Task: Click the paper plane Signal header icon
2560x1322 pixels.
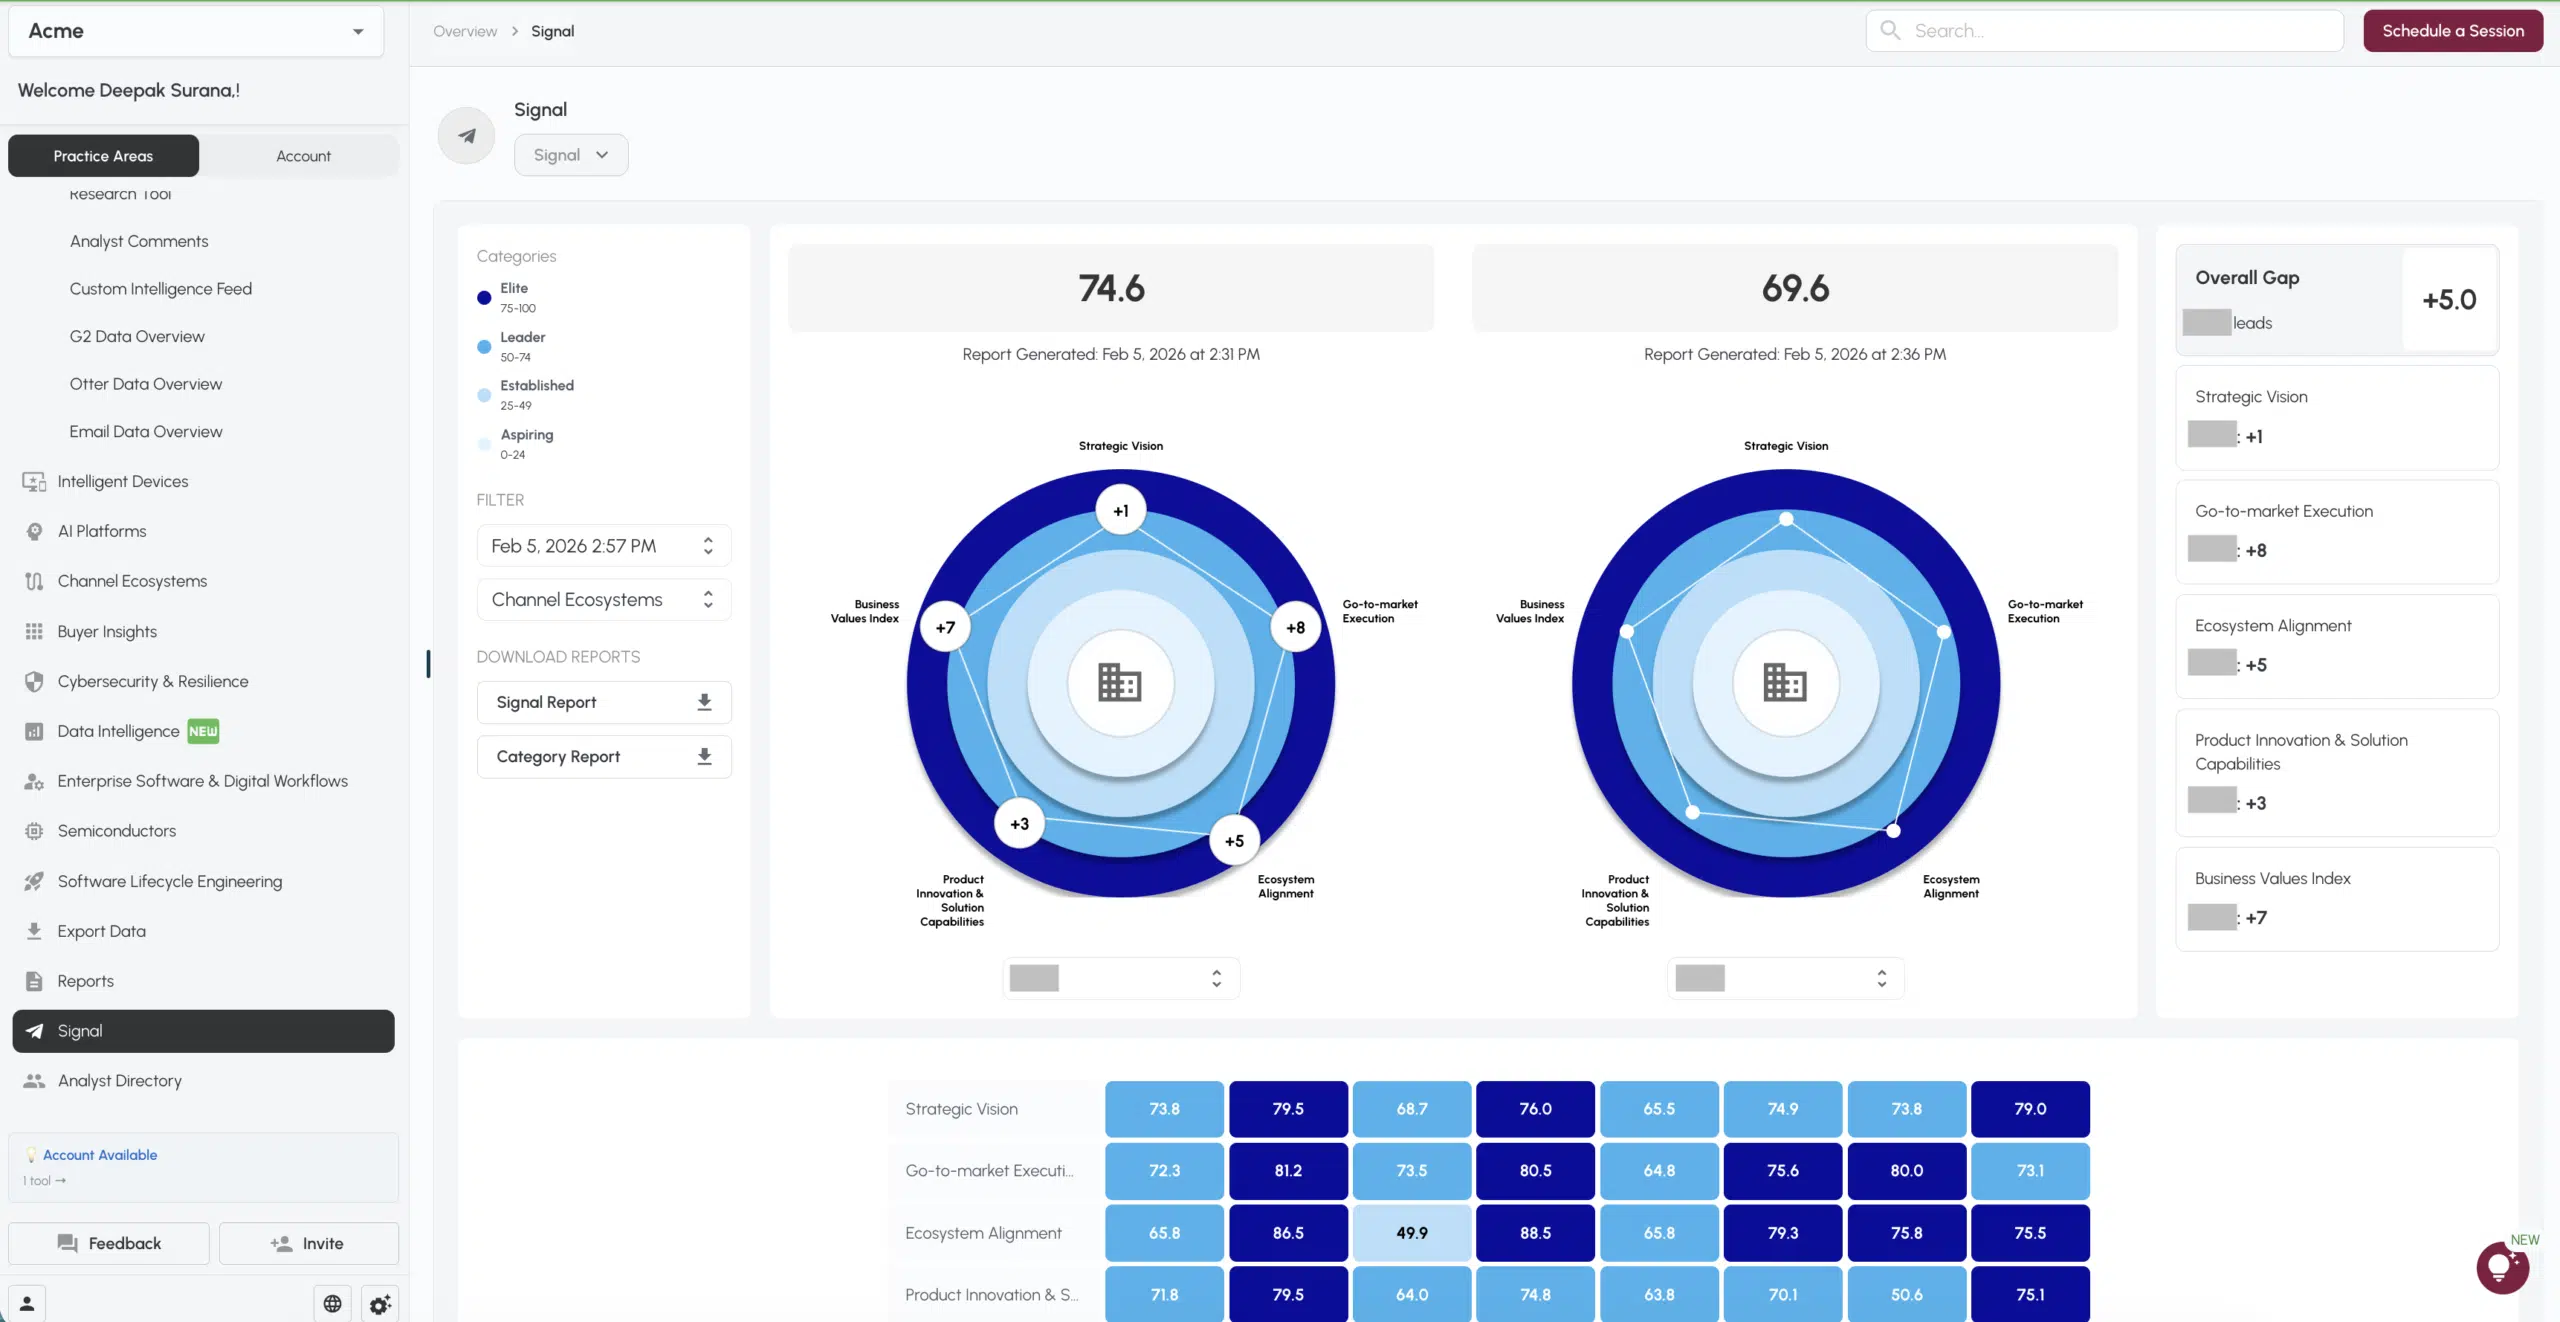Action: pos(467,135)
